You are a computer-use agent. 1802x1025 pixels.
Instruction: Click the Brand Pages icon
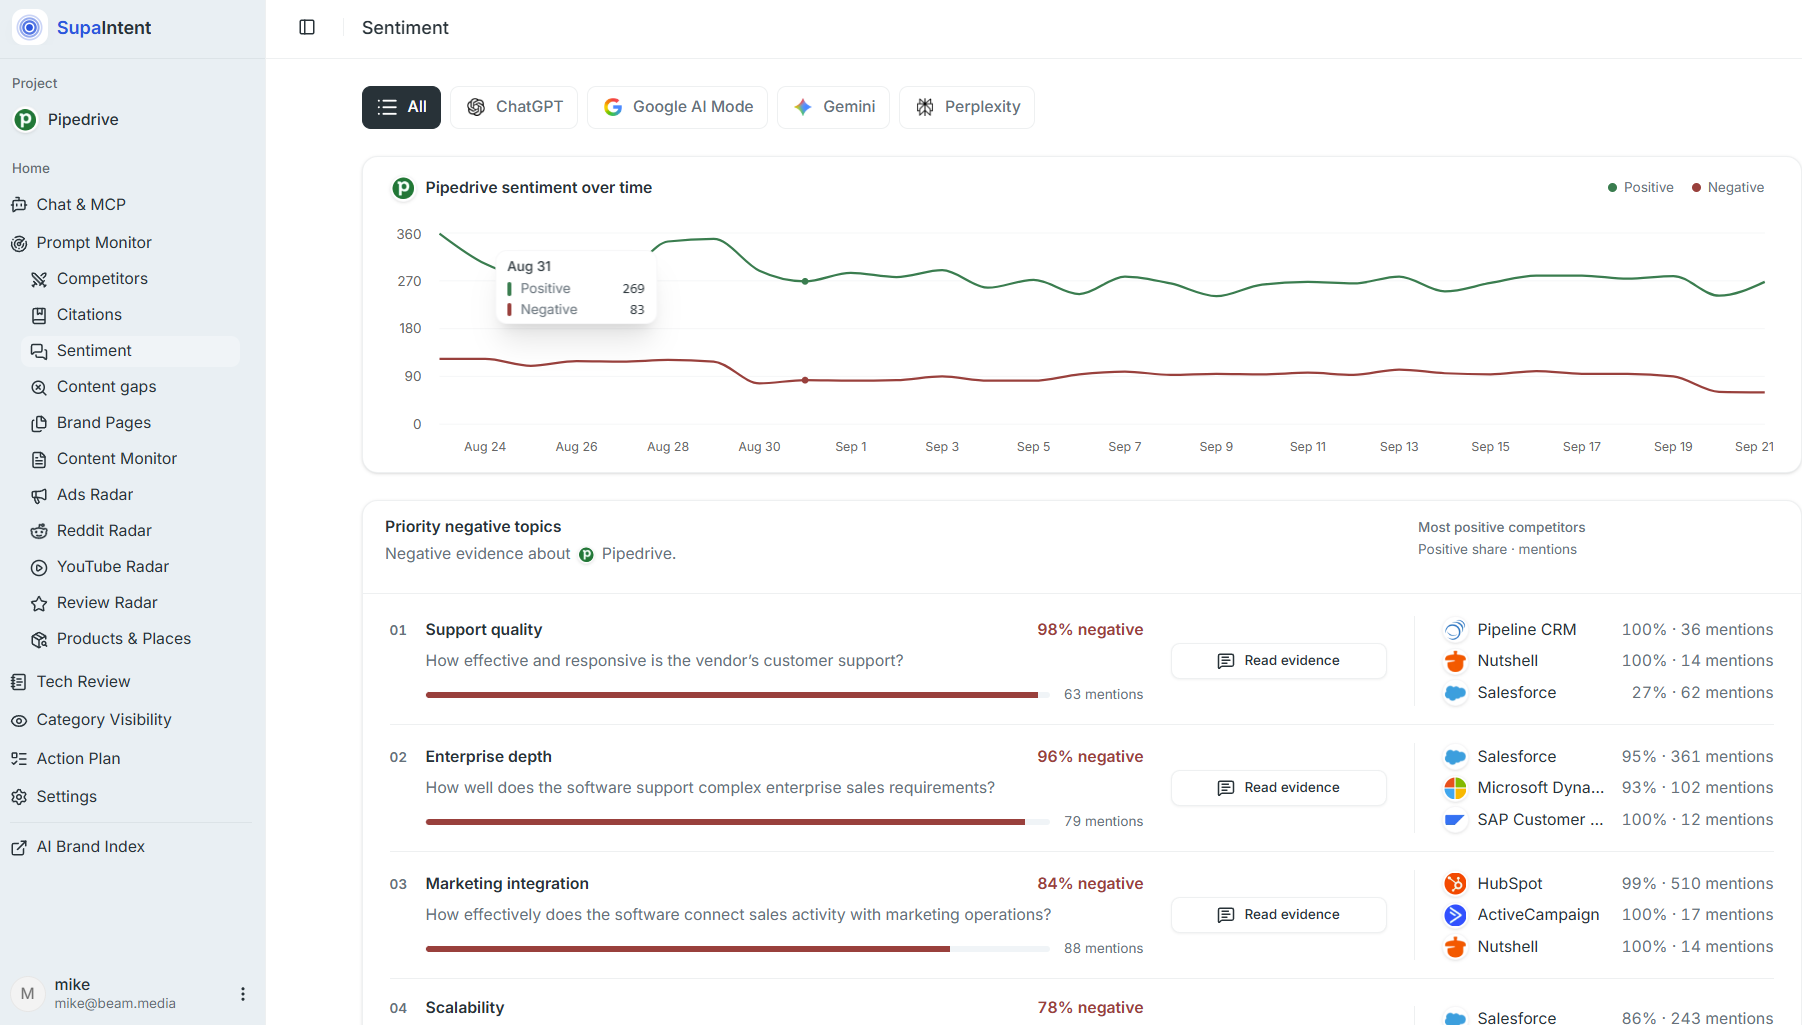(39, 423)
